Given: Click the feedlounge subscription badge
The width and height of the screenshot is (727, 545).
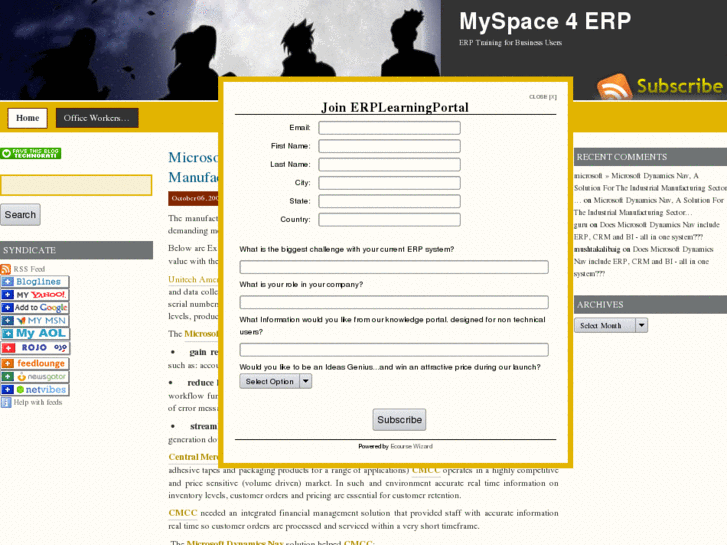Looking at the screenshot, I should tap(35, 363).
